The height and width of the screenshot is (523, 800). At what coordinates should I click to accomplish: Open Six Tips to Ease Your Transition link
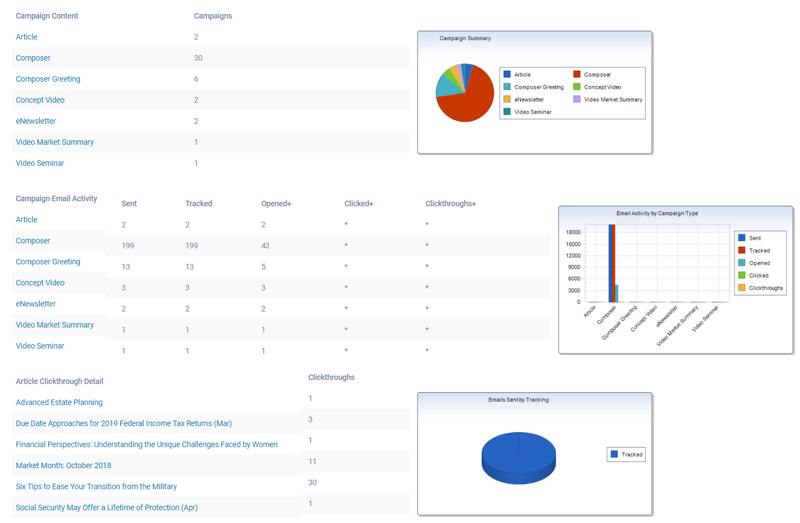(x=96, y=486)
